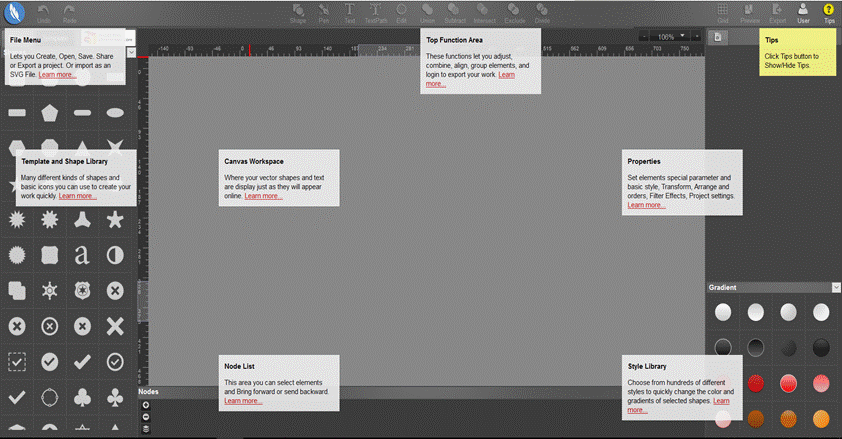Apply the solid red gradient swatch
This screenshot has width=842, height=439.
click(756, 383)
